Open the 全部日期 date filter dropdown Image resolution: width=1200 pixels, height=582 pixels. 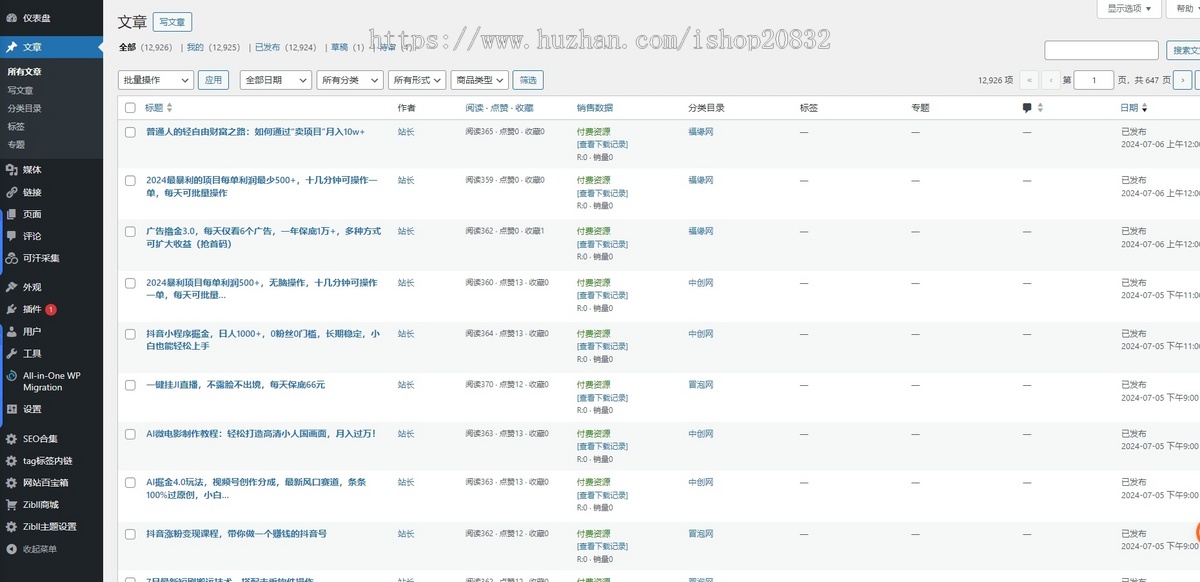click(276, 80)
